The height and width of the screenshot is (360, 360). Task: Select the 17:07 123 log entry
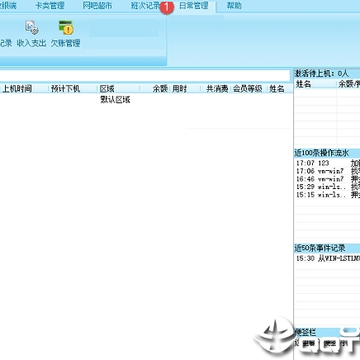click(328, 163)
